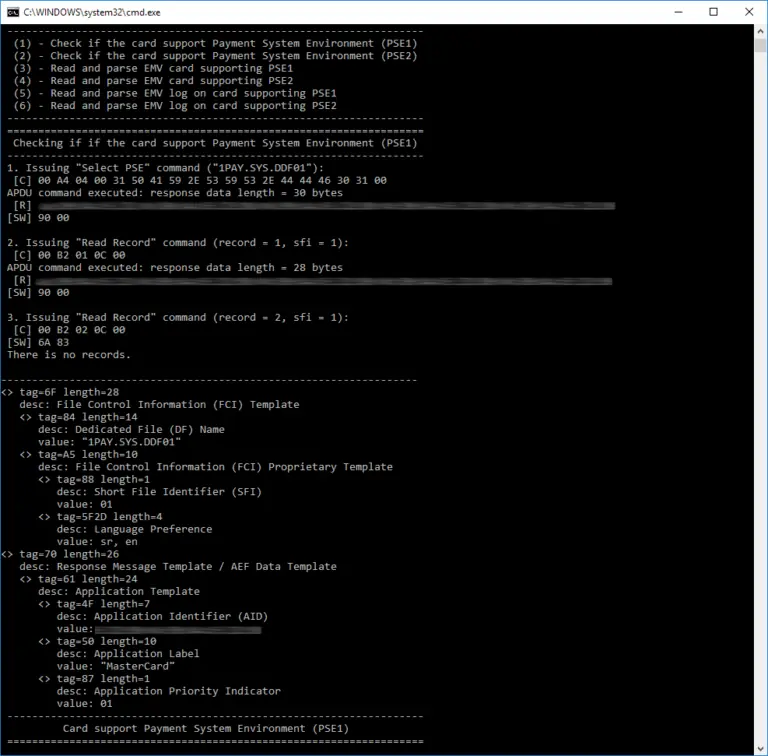Click line '3. Issuing "Read Record" command' record 2
Screen dimensions: 768x756
click(178, 317)
